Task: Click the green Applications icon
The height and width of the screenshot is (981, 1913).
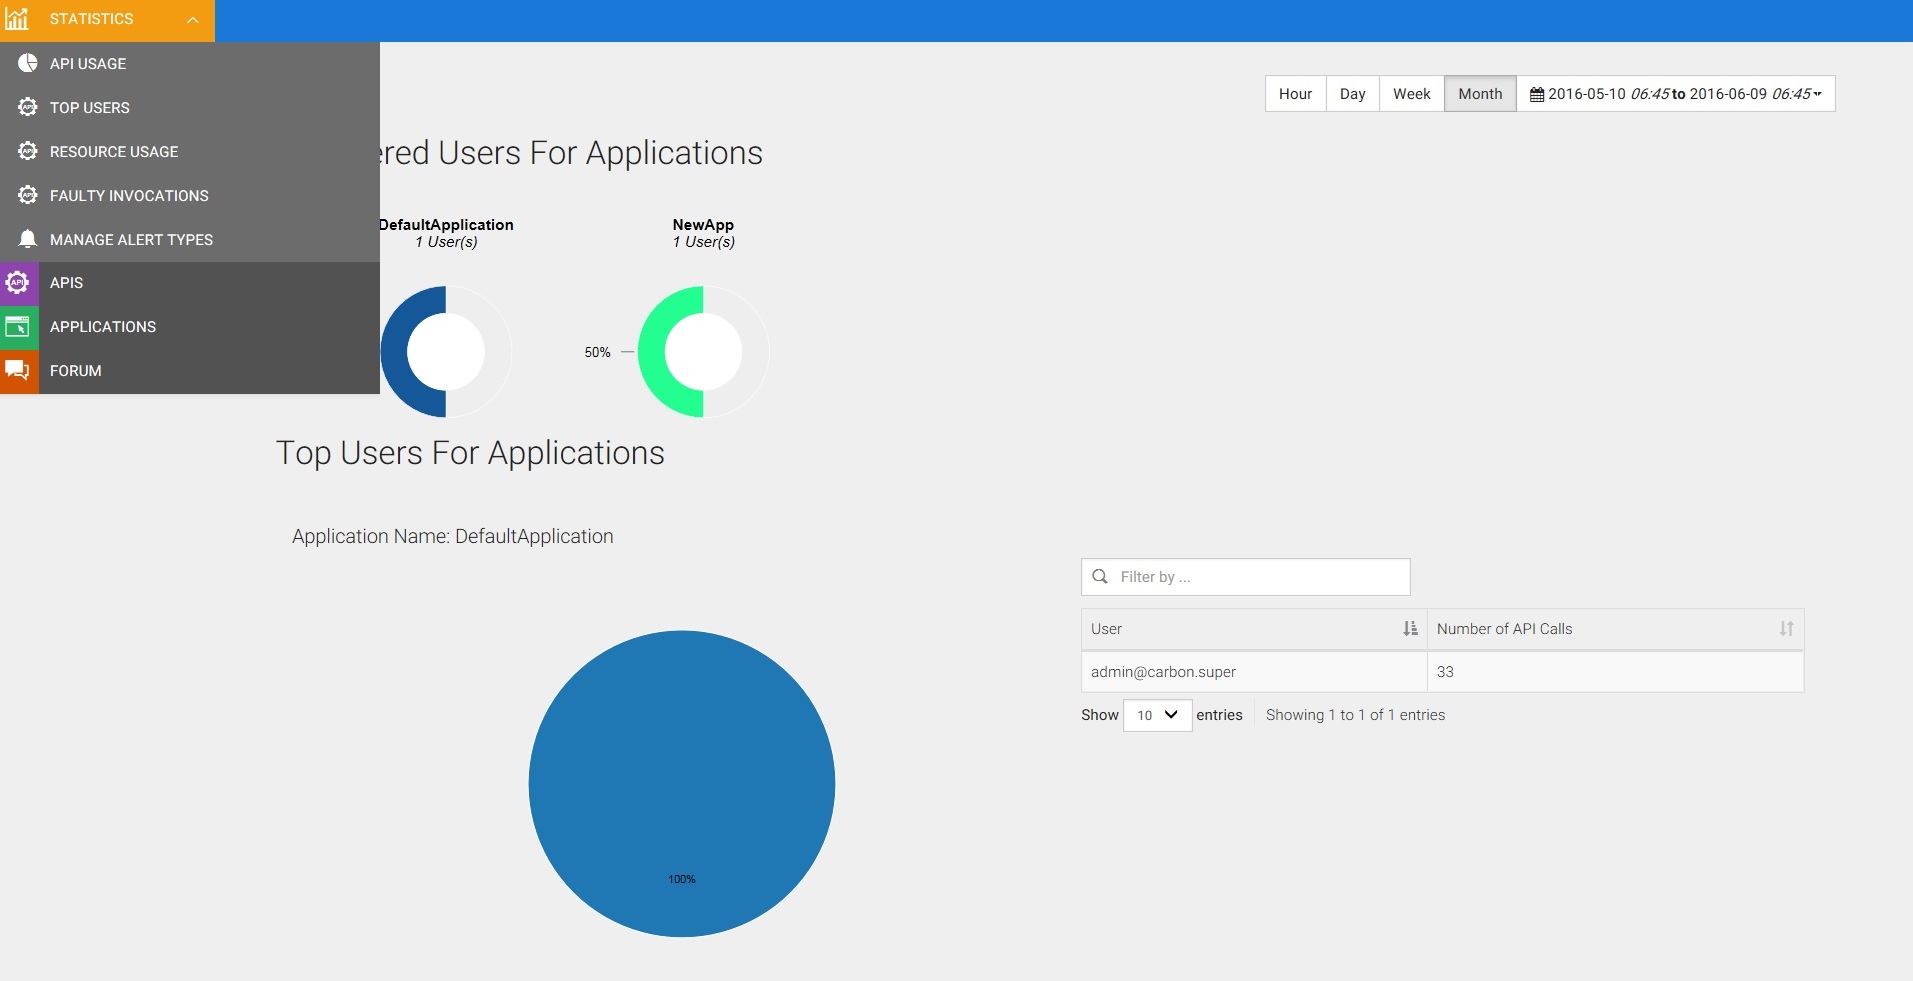Action: (x=18, y=327)
